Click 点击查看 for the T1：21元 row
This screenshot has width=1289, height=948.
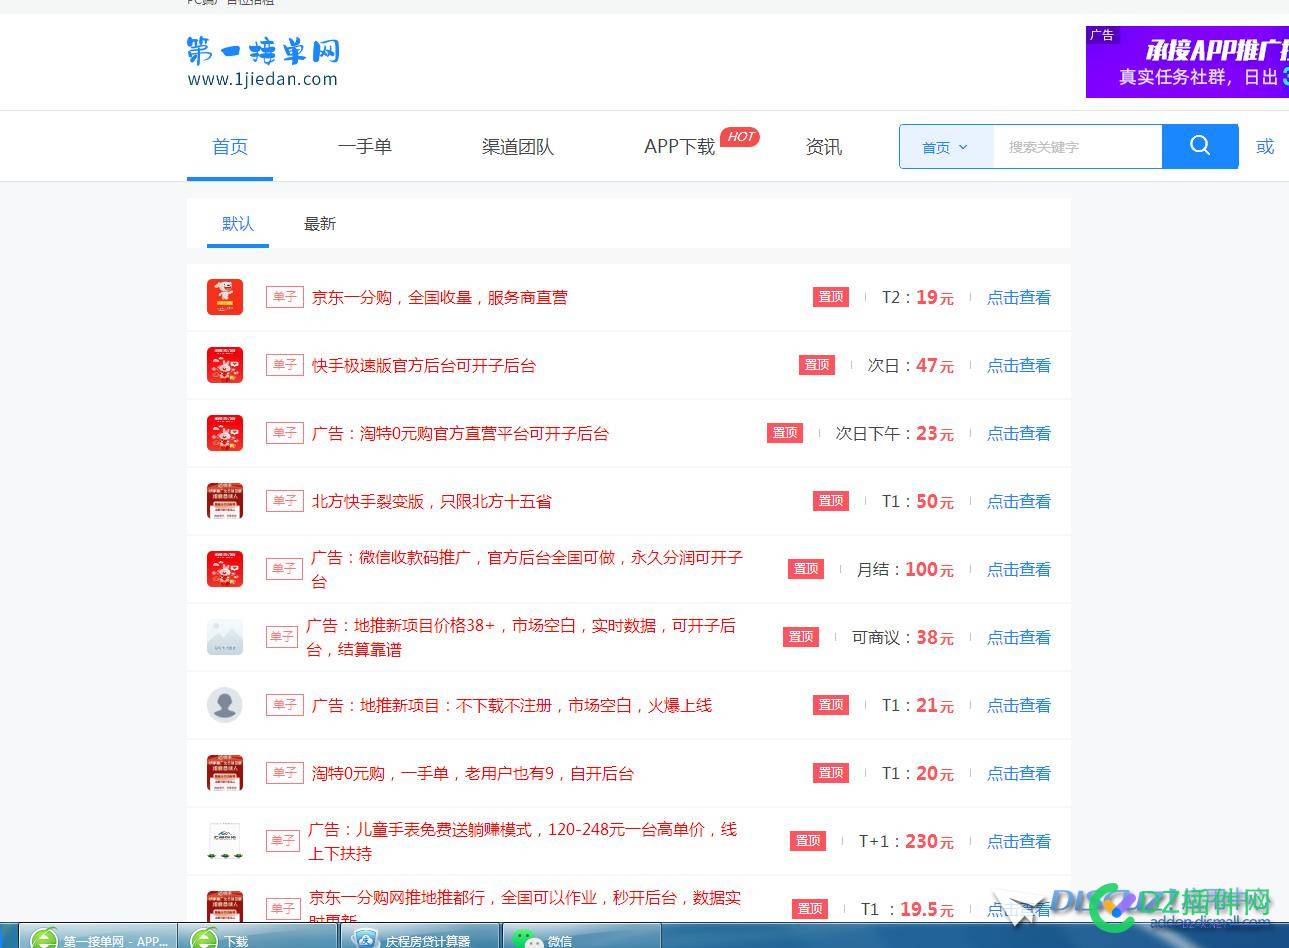click(x=1019, y=705)
